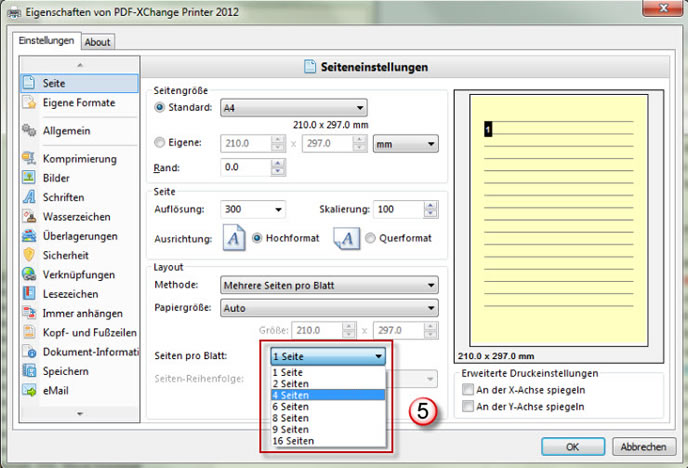
Task: Click the Seite page icon in sidebar
Action: point(29,82)
